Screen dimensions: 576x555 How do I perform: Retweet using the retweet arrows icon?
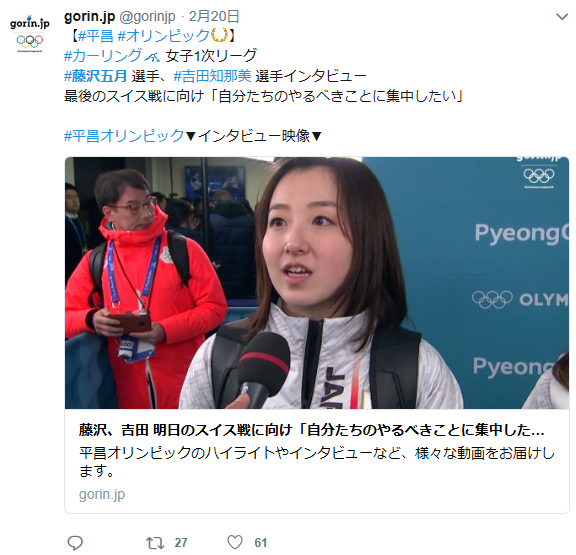click(x=155, y=543)
